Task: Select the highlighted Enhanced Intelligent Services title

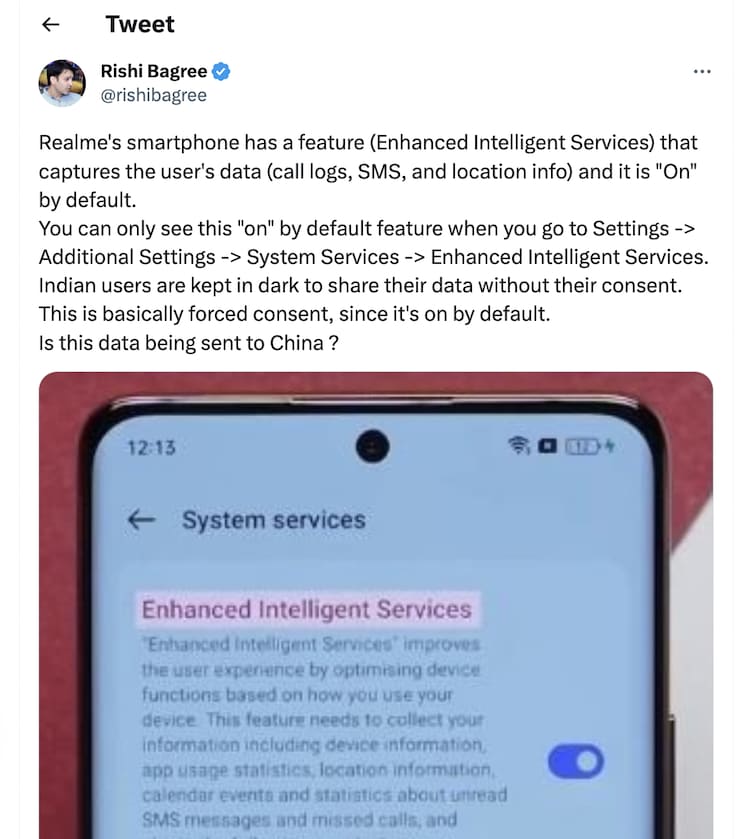Action: [307, 609]
